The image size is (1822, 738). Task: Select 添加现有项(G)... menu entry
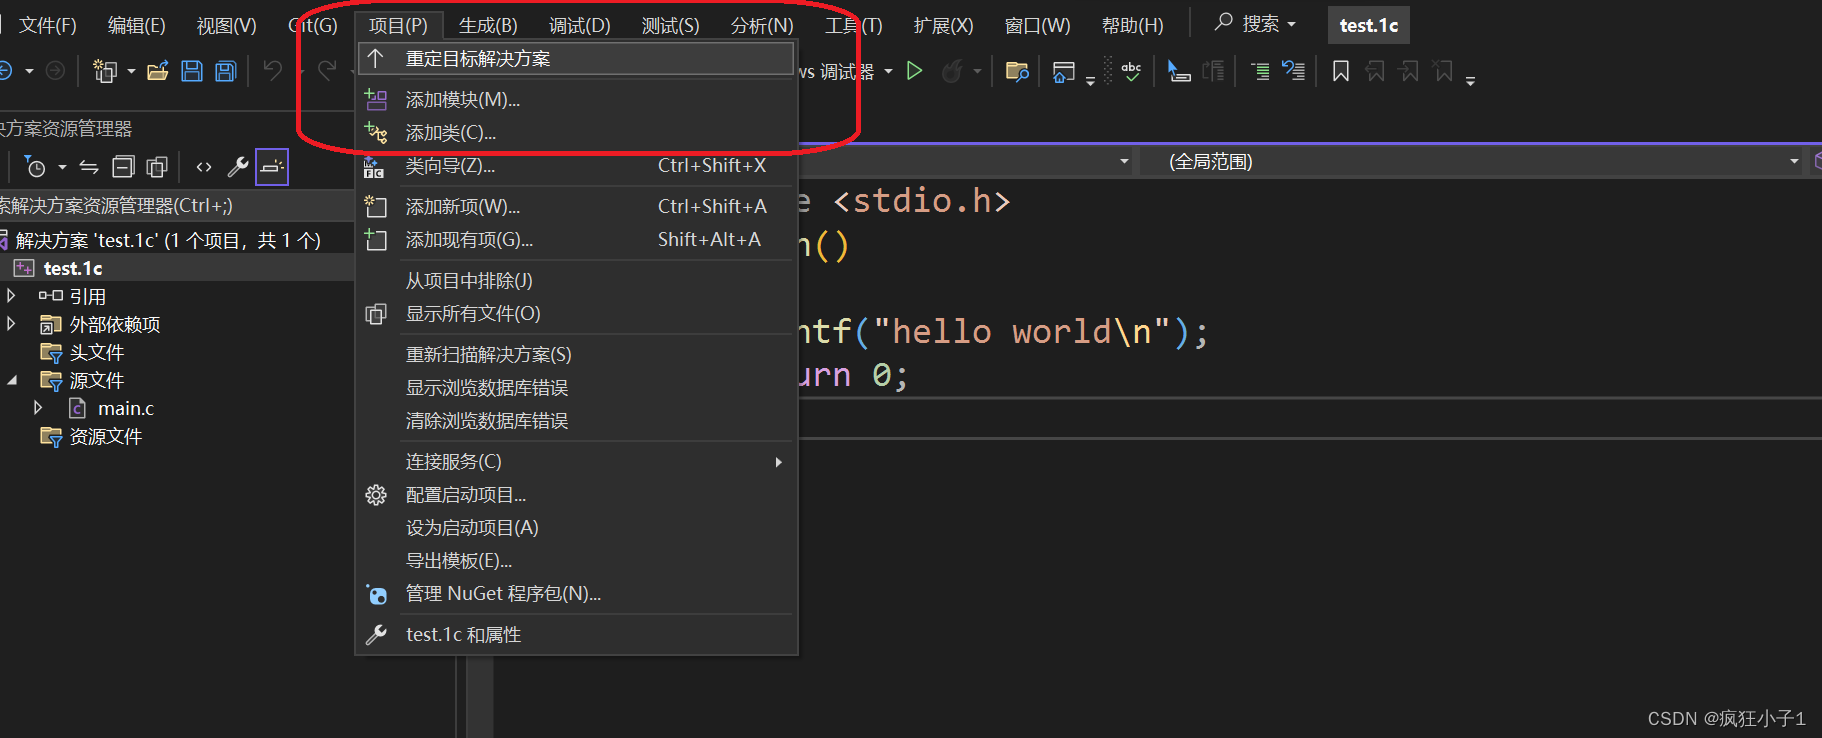[576, 240]
